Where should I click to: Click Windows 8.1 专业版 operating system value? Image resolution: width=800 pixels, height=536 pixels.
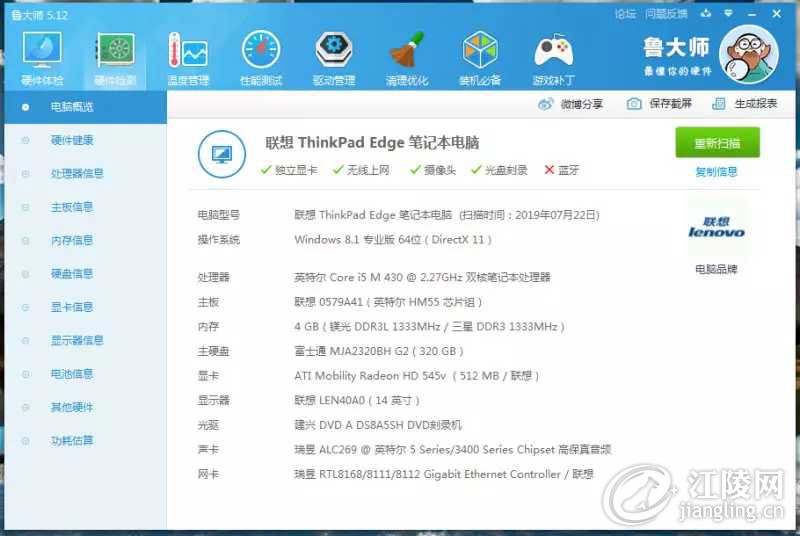[x=393, y=240]
